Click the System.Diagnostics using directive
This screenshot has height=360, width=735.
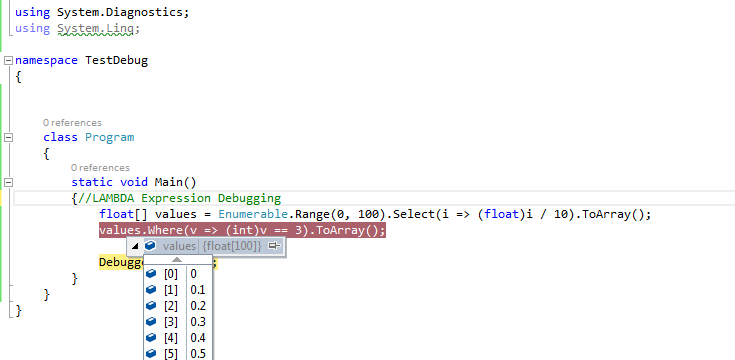coord(102,12)
